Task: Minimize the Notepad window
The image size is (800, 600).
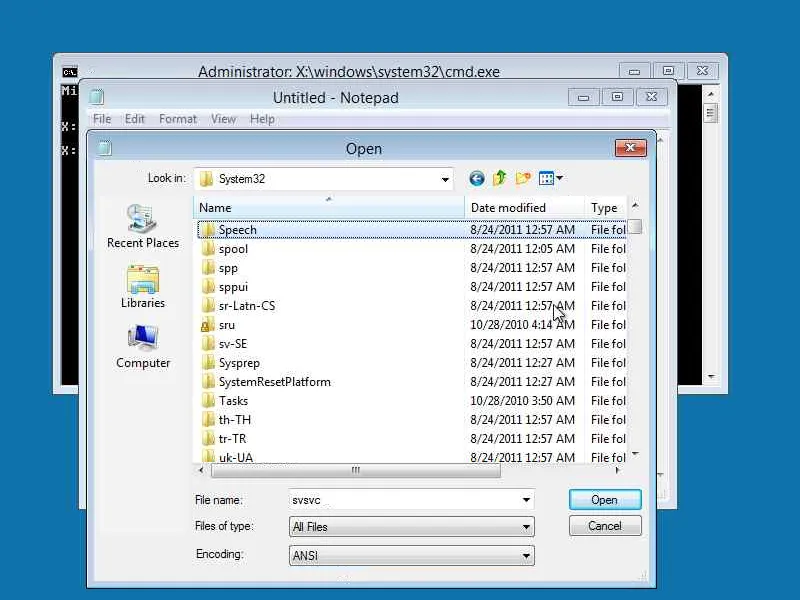Action: [x=584, y=97]
